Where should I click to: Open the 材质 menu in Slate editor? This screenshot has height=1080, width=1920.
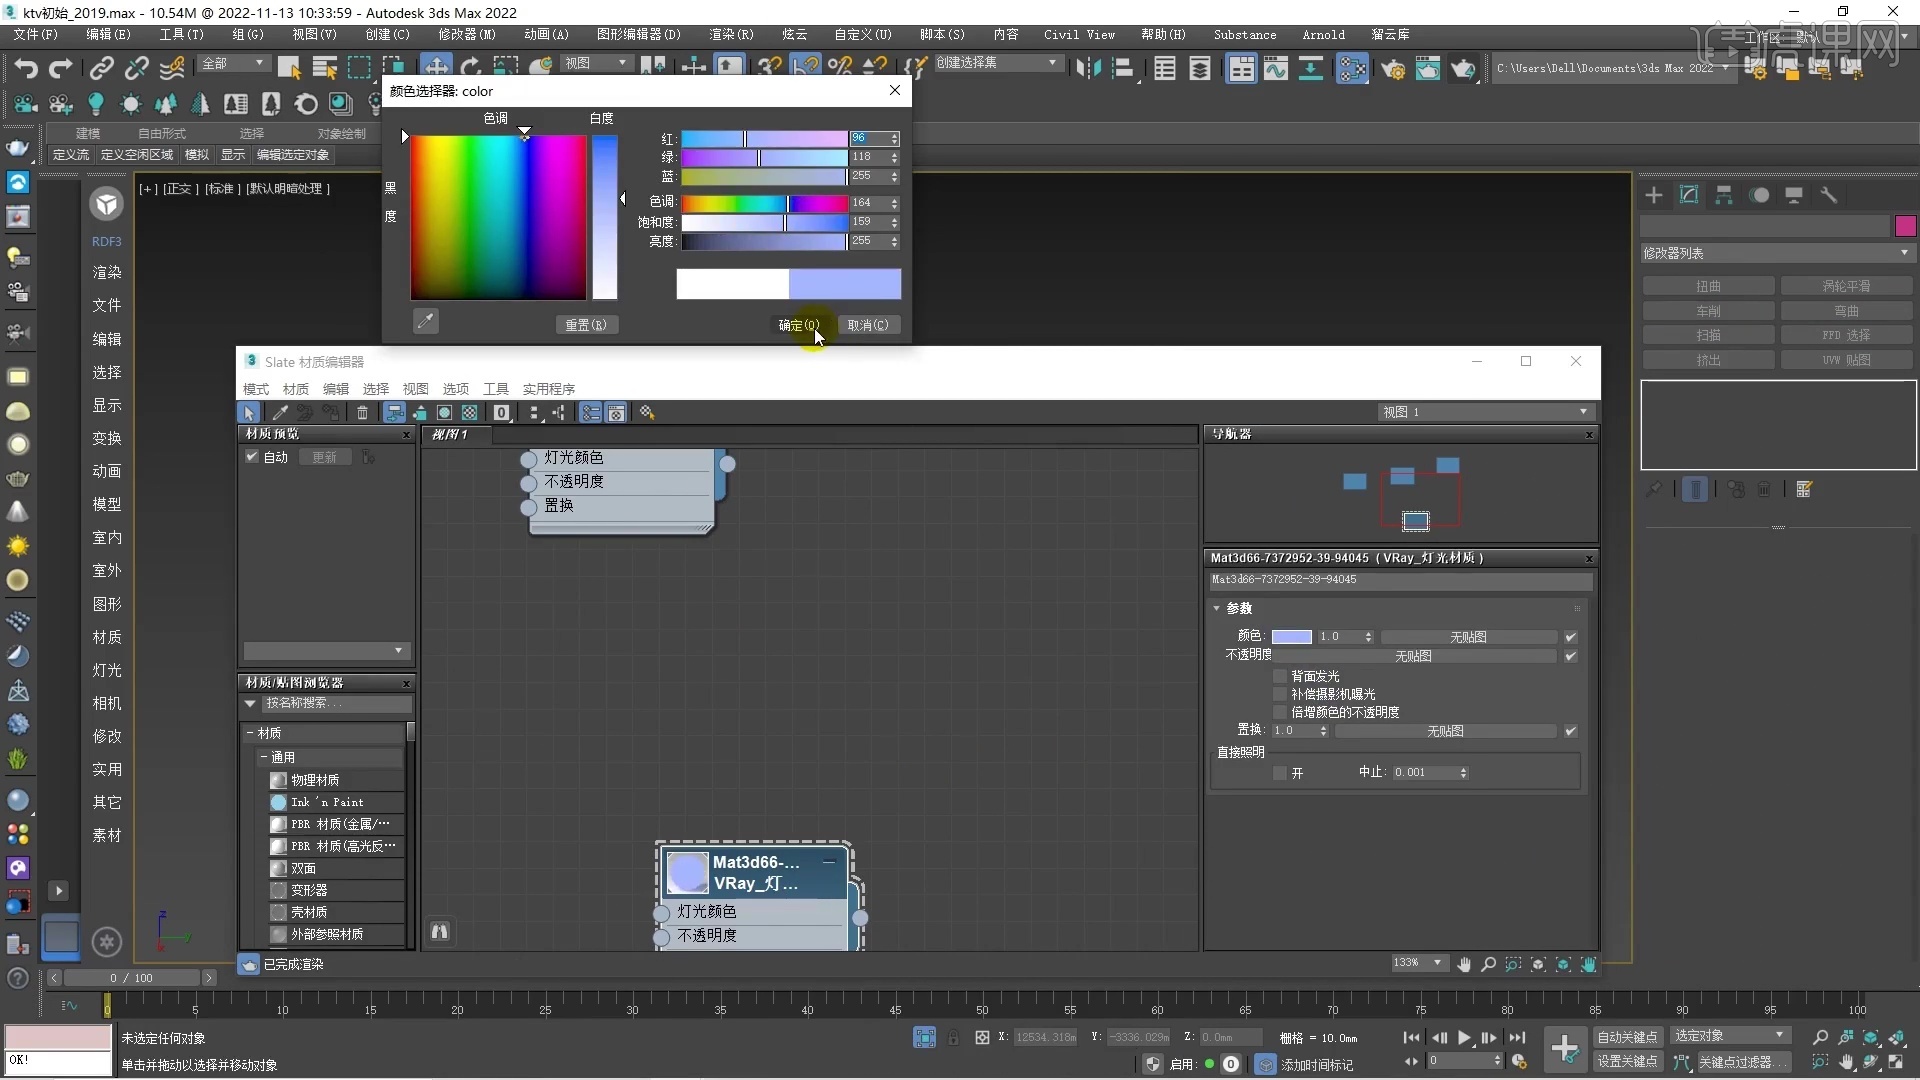click(x=296, y=389)
